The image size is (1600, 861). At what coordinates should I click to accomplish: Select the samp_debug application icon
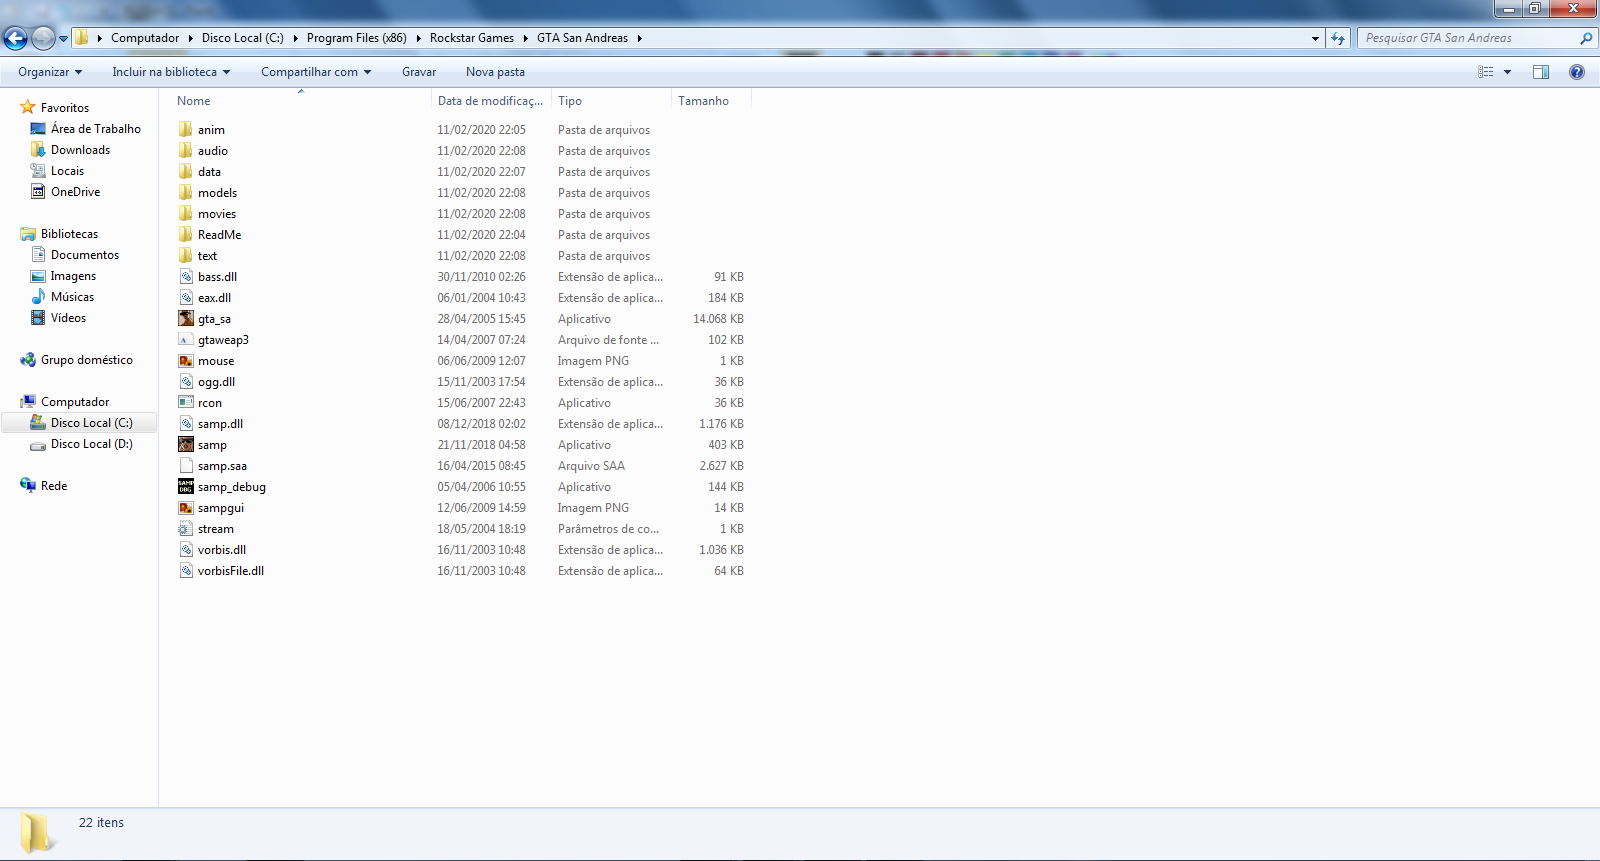click(x=186, y=486)
